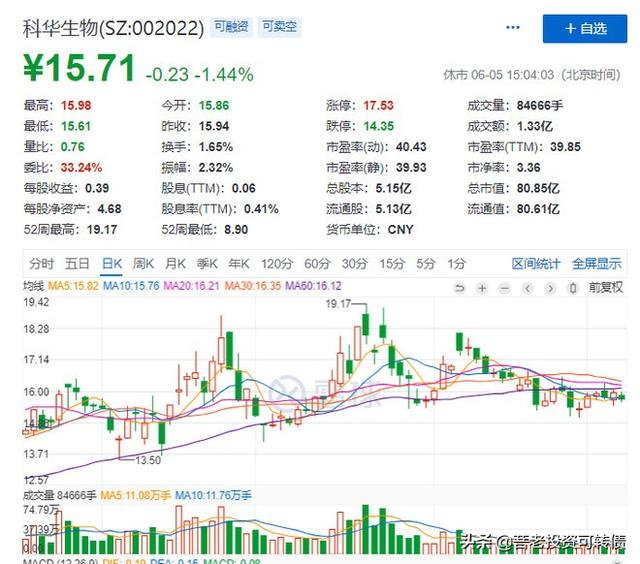Click the MA60:16.12 indicator label

click(313, 286)
